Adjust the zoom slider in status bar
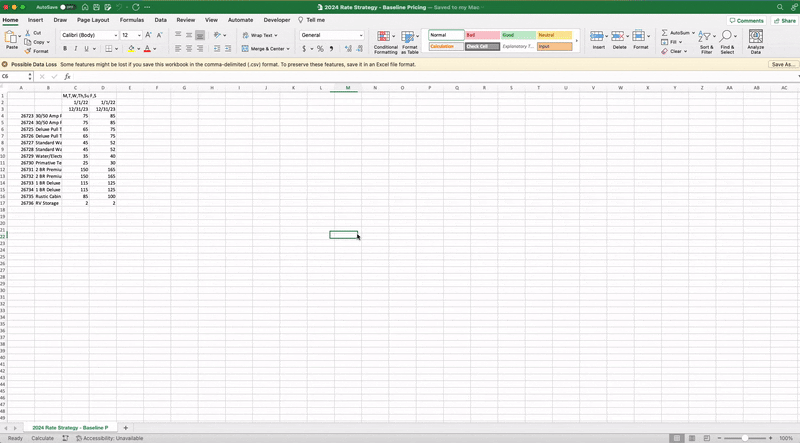The image size is (800, 443). click(x=745, y=438)
